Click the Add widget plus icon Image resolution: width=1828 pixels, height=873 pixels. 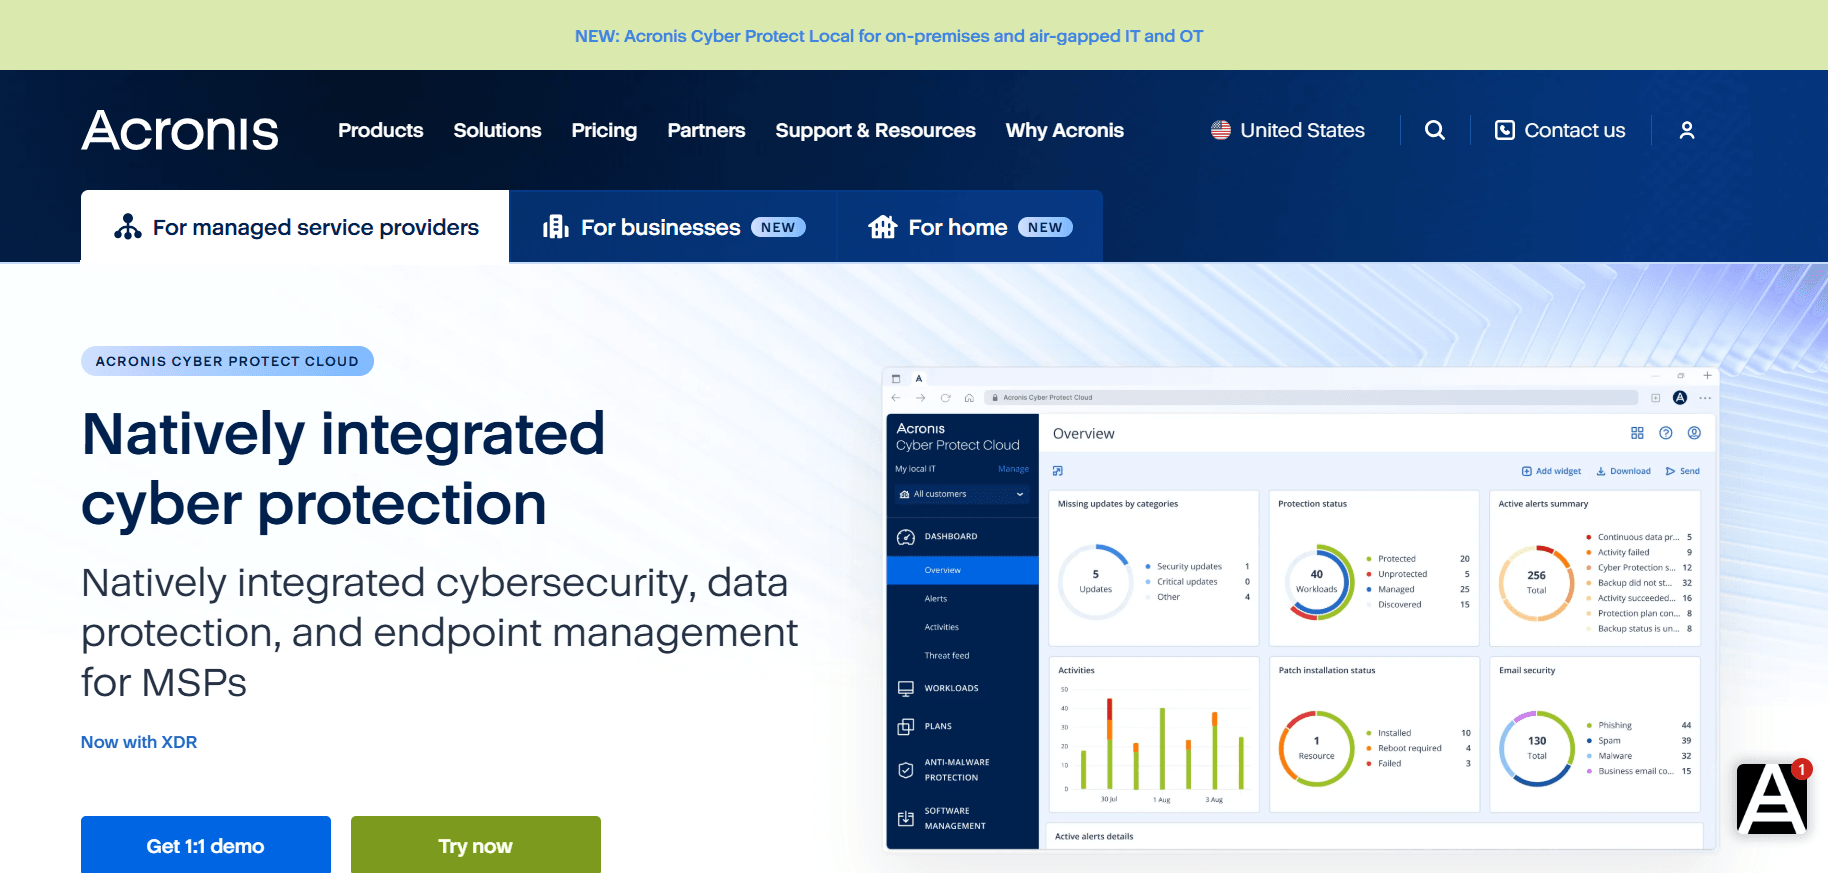[x=1527, y=471]
